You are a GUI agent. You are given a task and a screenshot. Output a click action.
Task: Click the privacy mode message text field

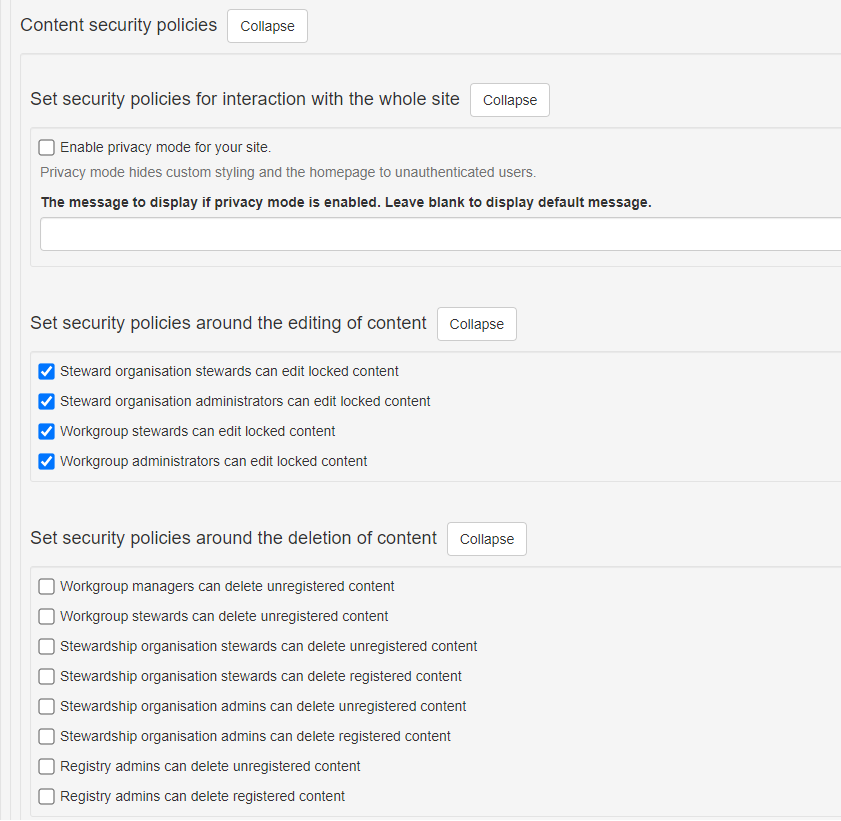(x=440, y=234)
